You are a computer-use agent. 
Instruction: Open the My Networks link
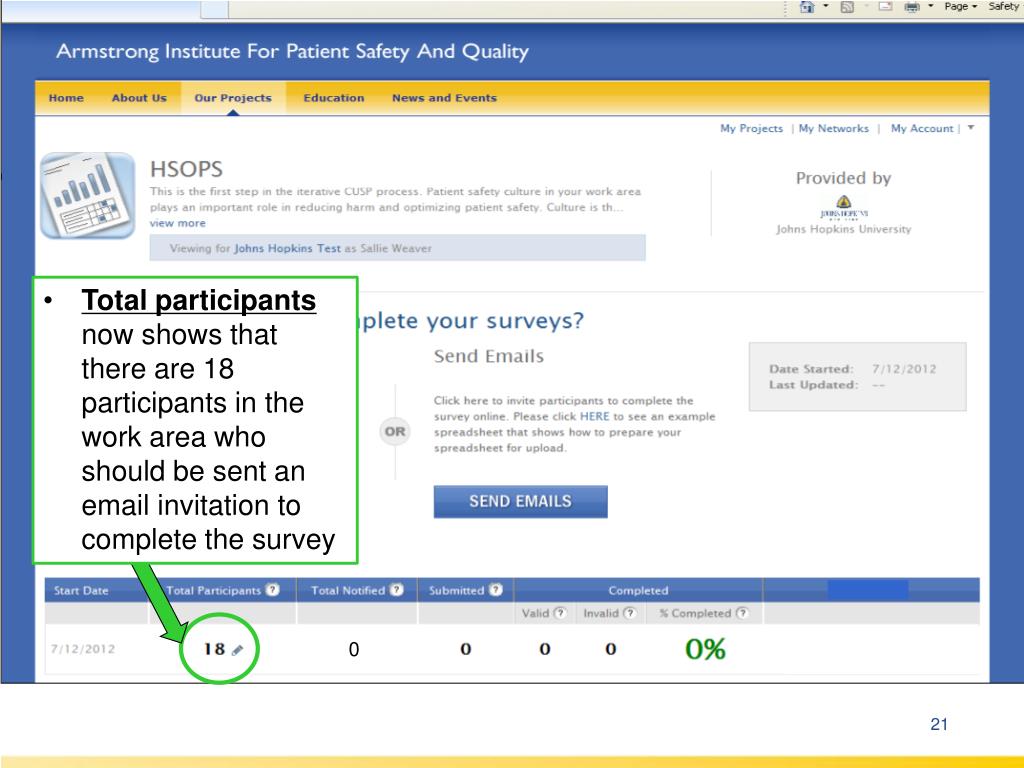pos(833,129)
